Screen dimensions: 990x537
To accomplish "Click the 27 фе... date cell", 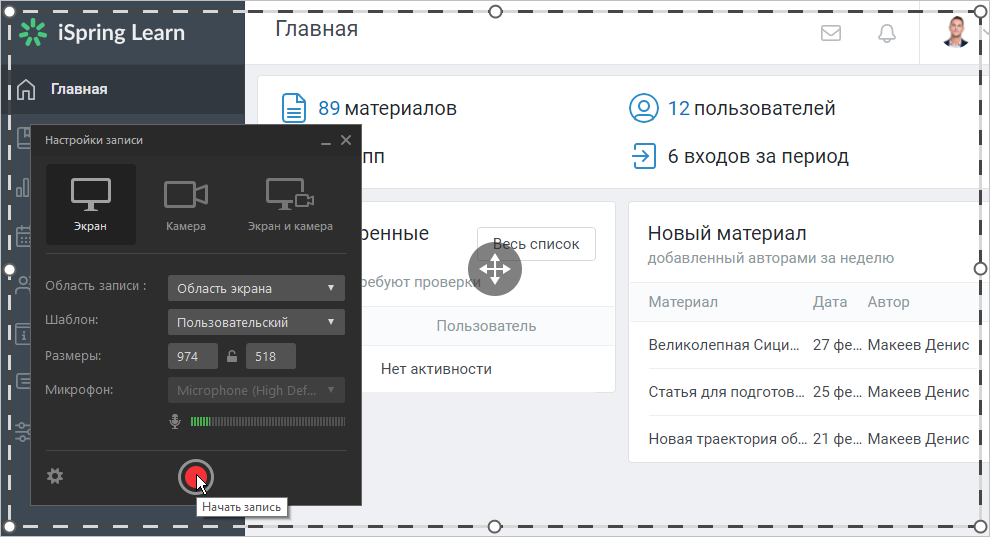I will (837, 345).
